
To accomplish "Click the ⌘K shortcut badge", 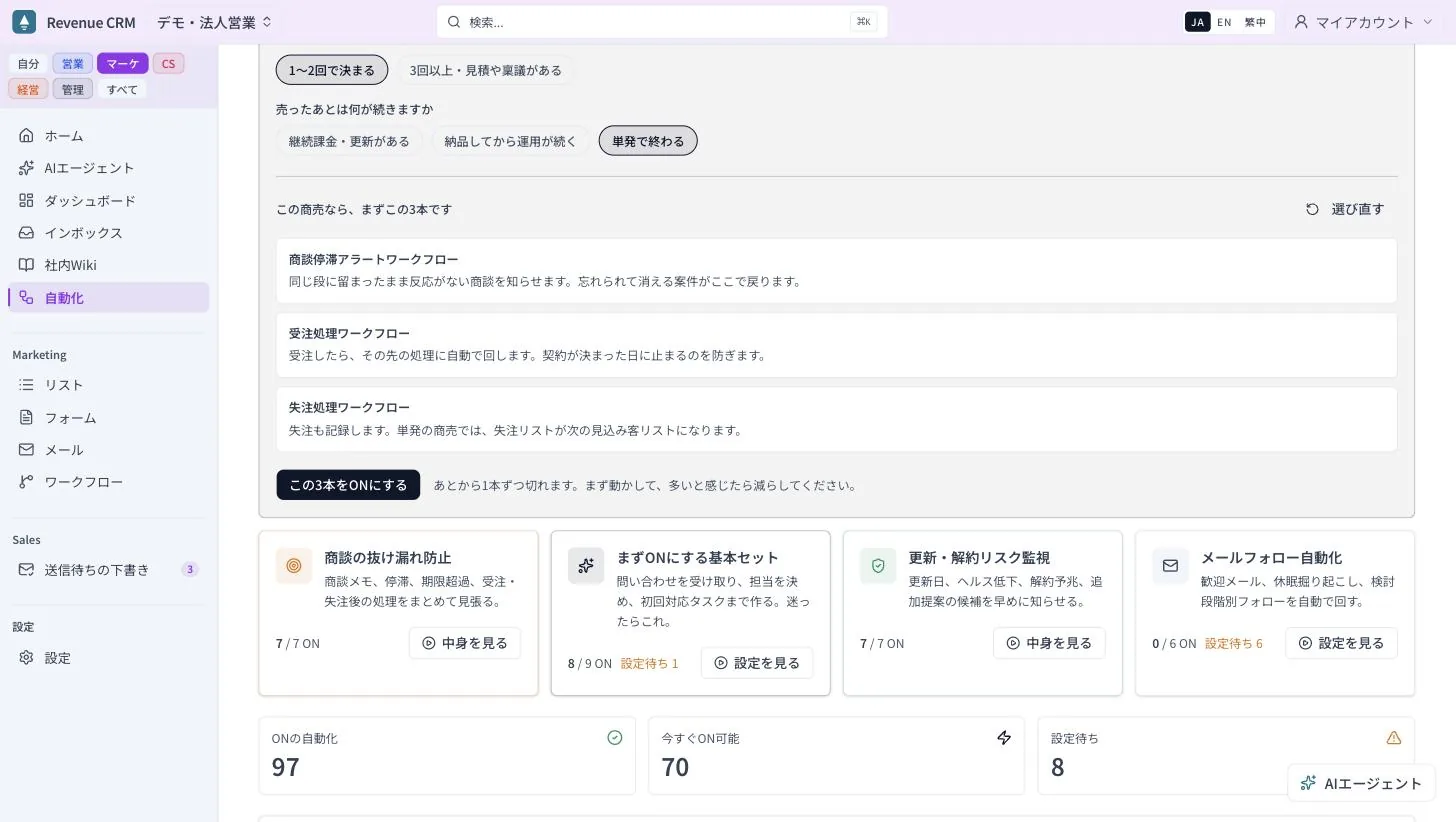I will (864, 22).
